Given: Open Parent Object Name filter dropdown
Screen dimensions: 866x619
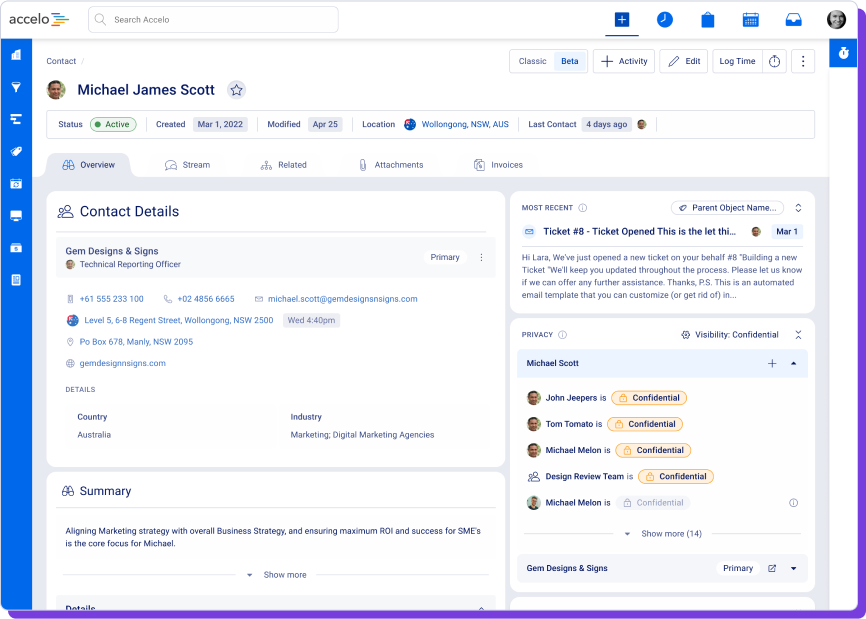Looking at the screenshot, I should pyautogui.click(x=727, y=208).
